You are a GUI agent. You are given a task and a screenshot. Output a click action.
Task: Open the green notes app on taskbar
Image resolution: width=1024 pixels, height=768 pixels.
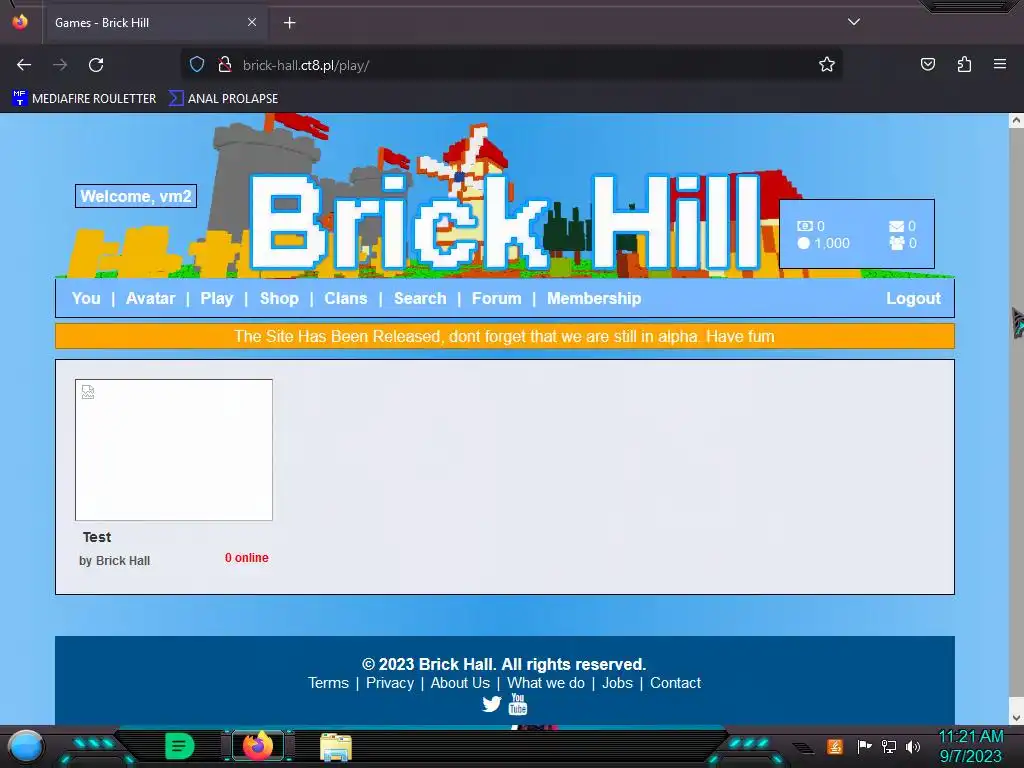tap(180, 746)
